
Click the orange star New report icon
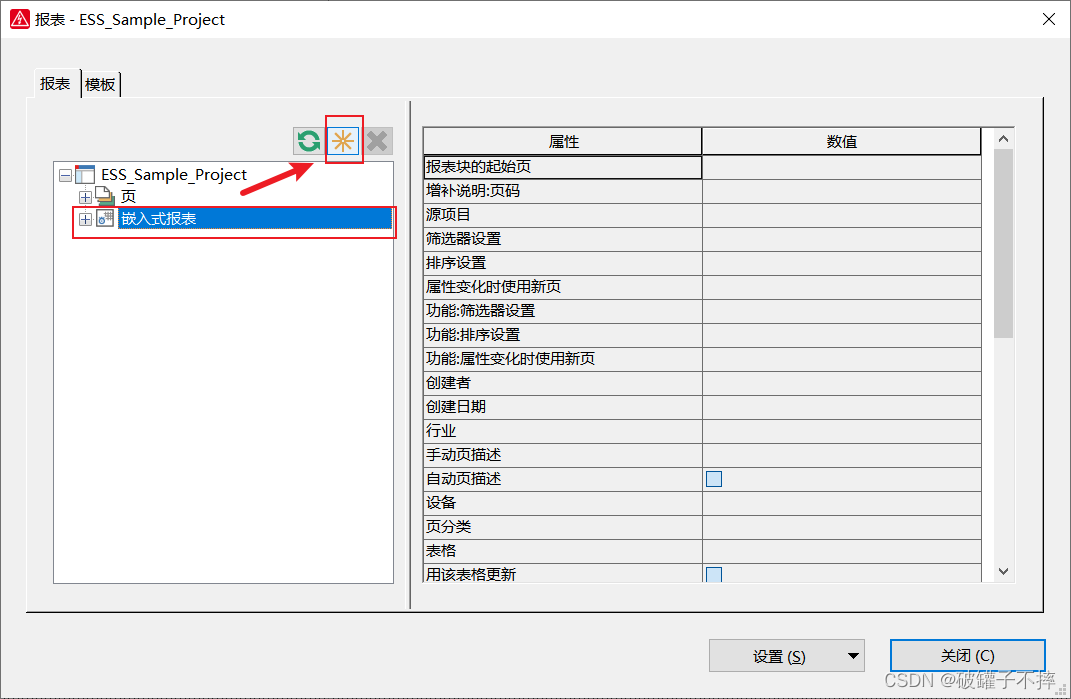(x=343, y=141)
